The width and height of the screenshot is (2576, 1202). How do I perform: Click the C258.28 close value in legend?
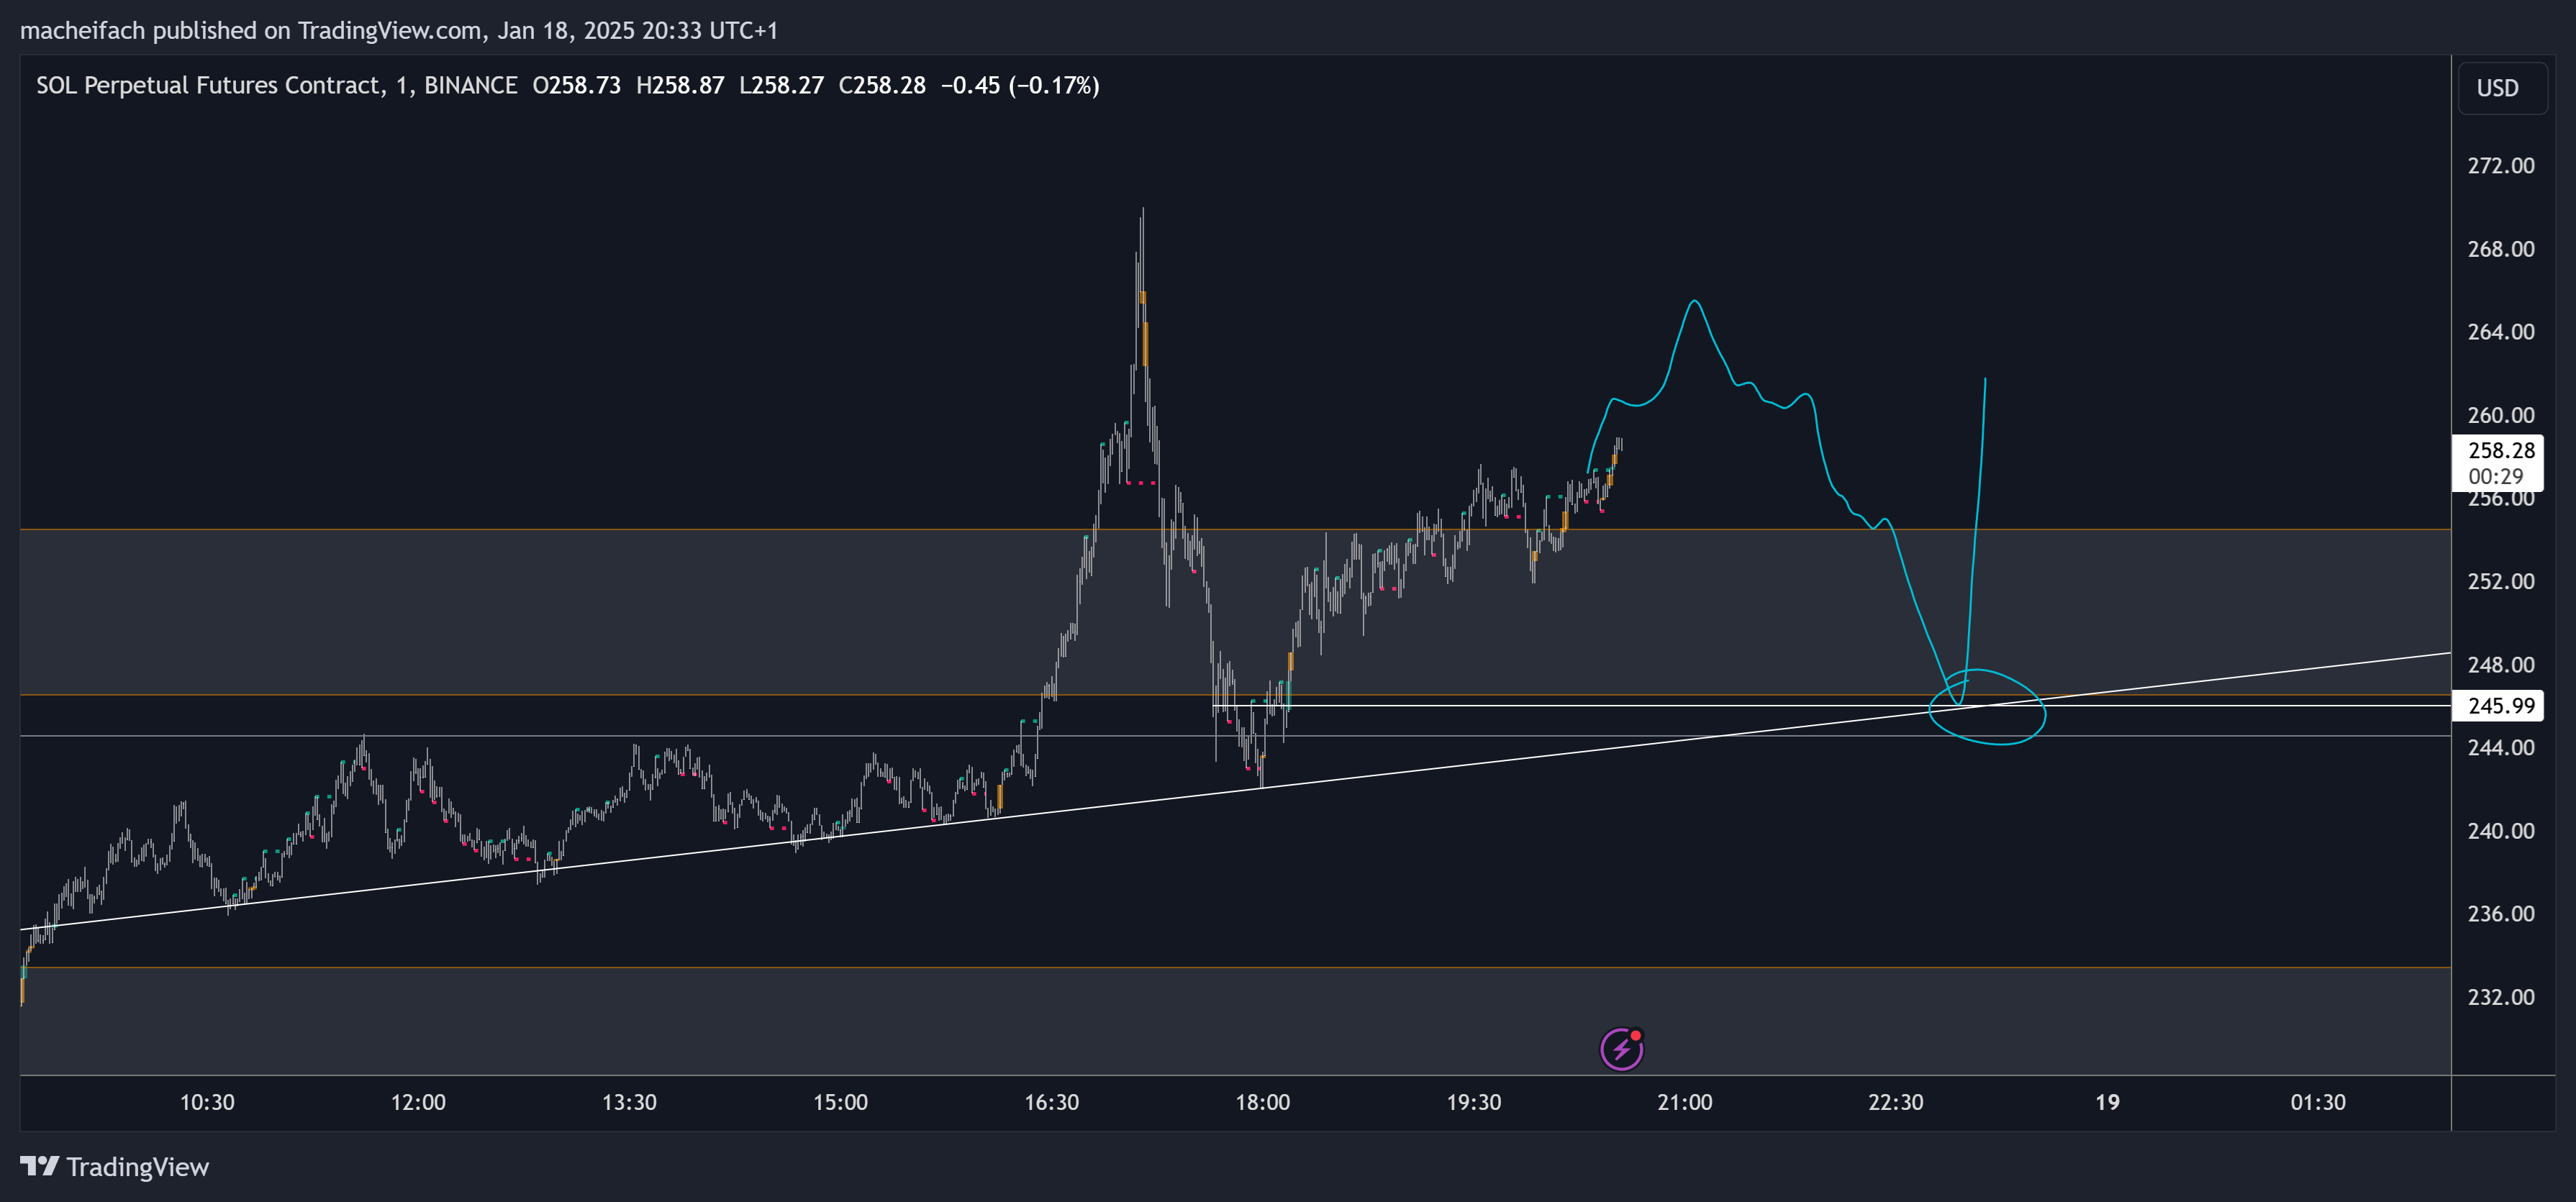point(881,85)
